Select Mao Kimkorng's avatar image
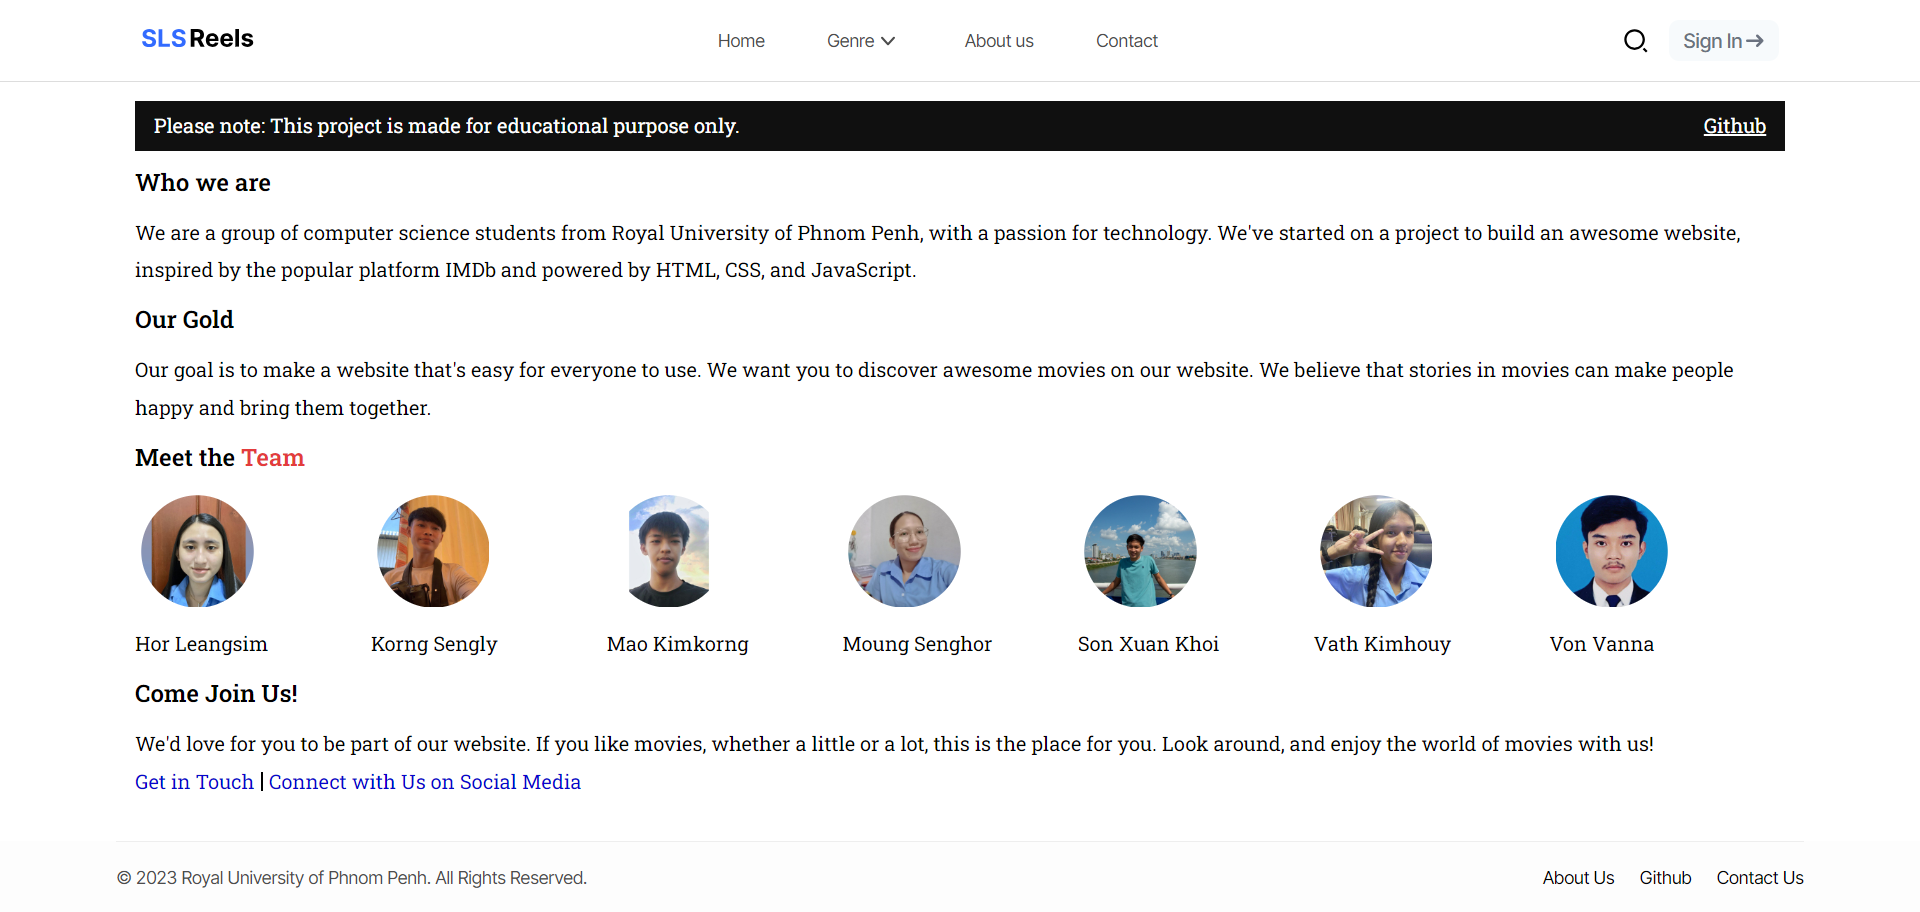This screenshot has width=1920, height=912. click(669, 551)
